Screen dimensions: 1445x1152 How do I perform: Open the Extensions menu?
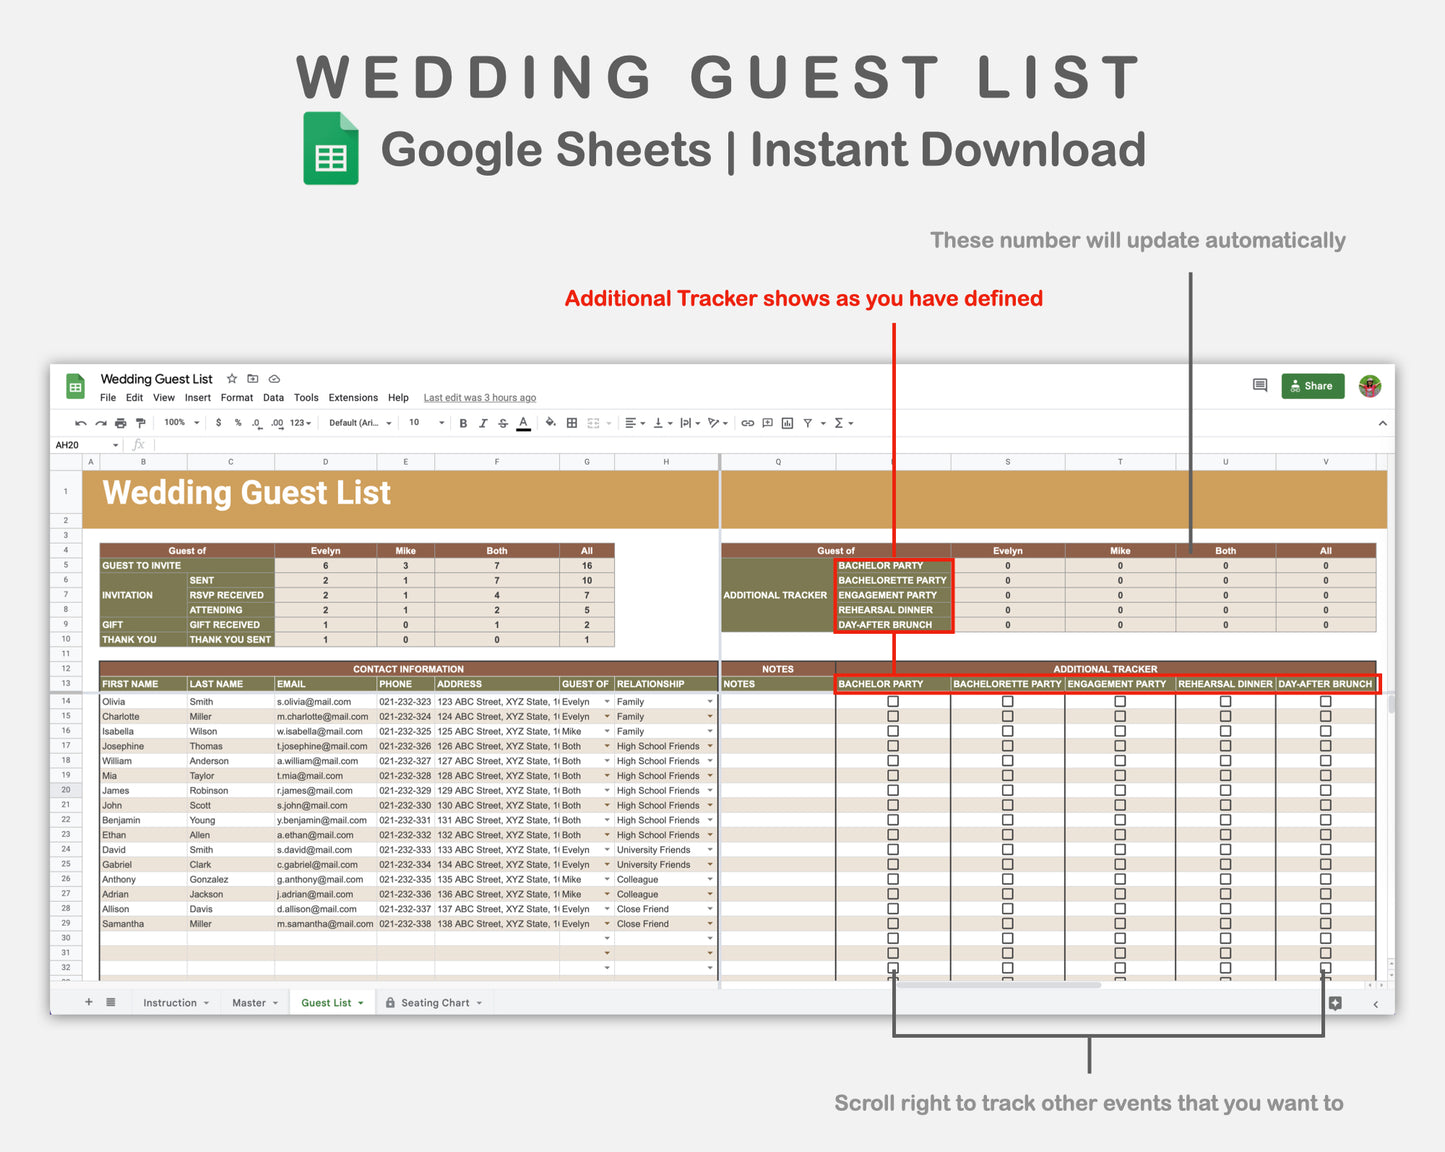(353, 397)
